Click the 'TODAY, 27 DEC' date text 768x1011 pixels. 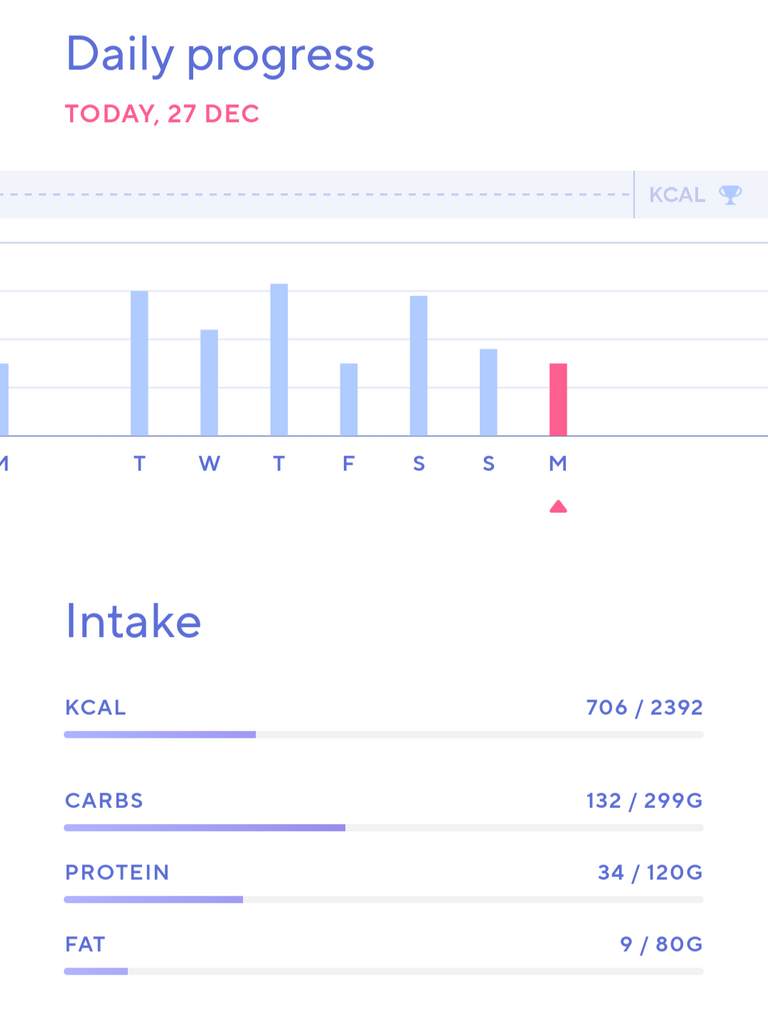(162, 114)
